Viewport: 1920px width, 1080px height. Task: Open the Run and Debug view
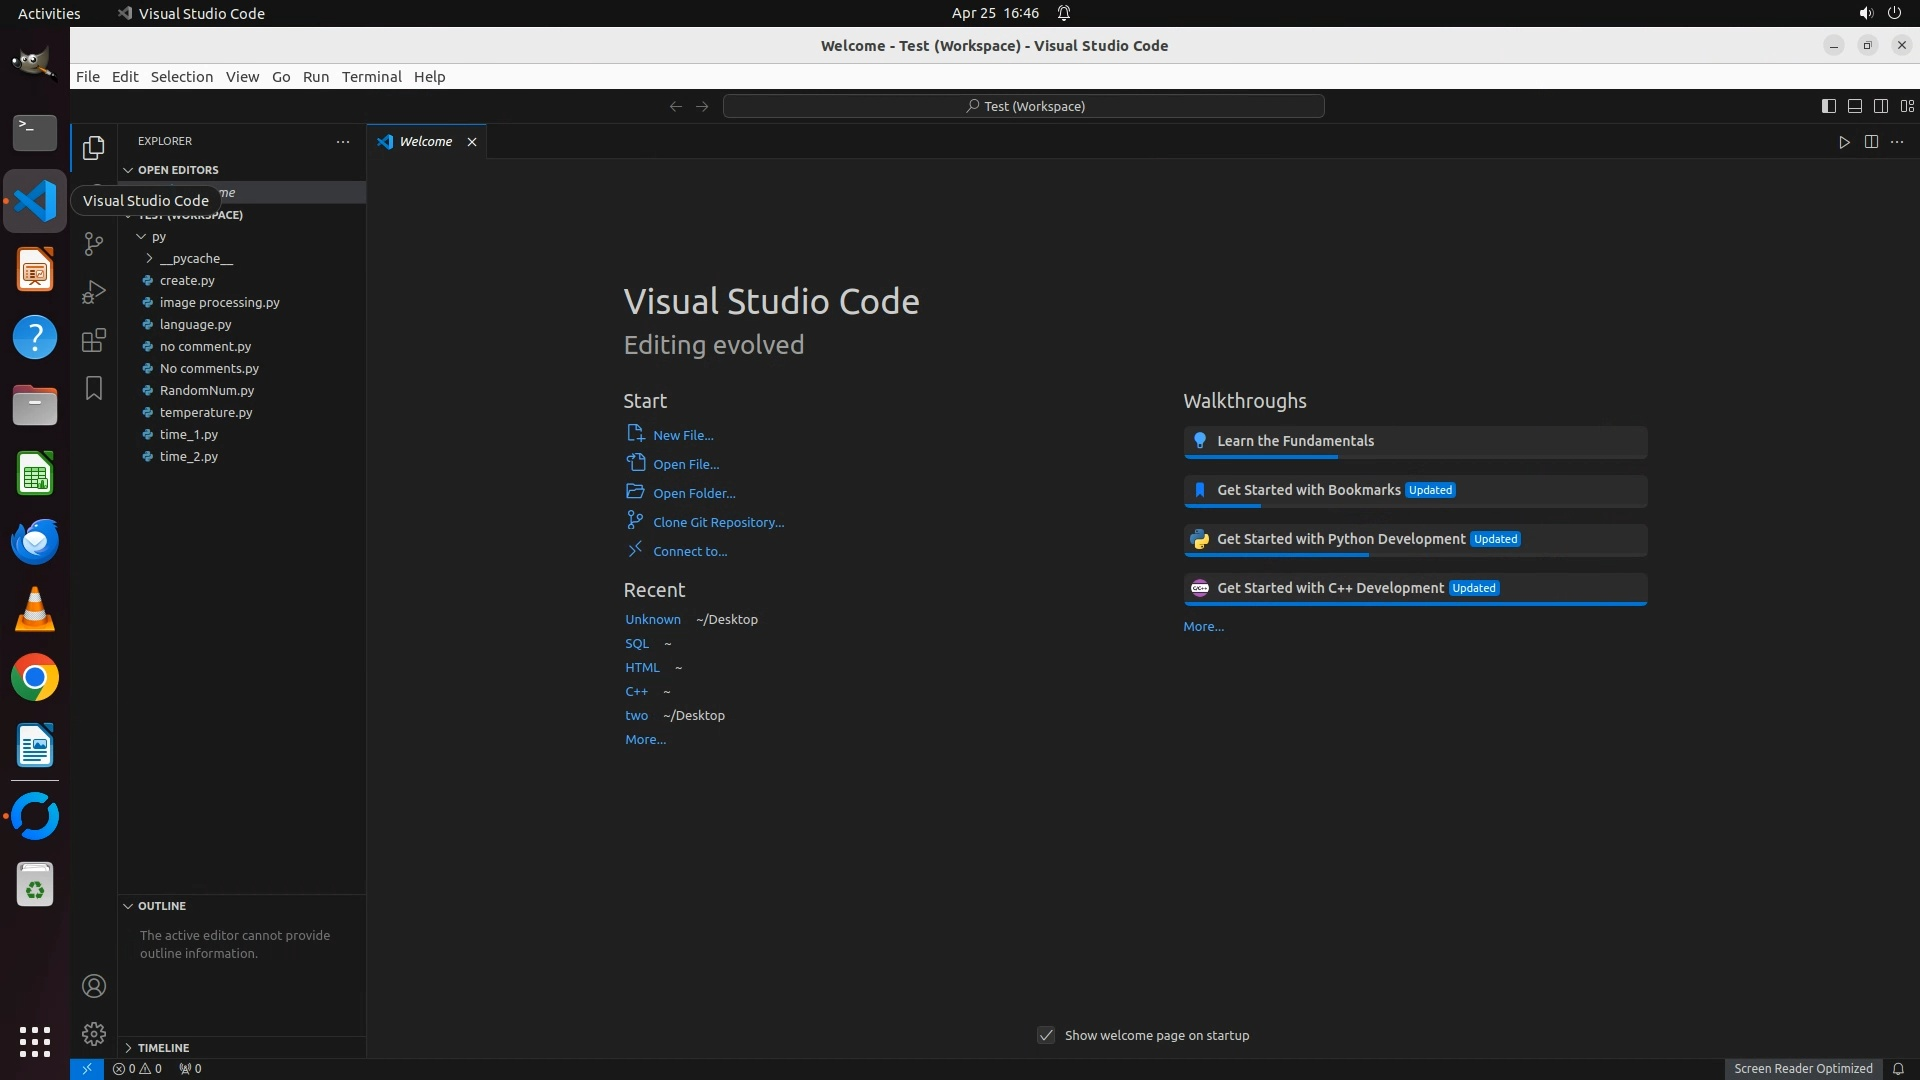(93, 292)
